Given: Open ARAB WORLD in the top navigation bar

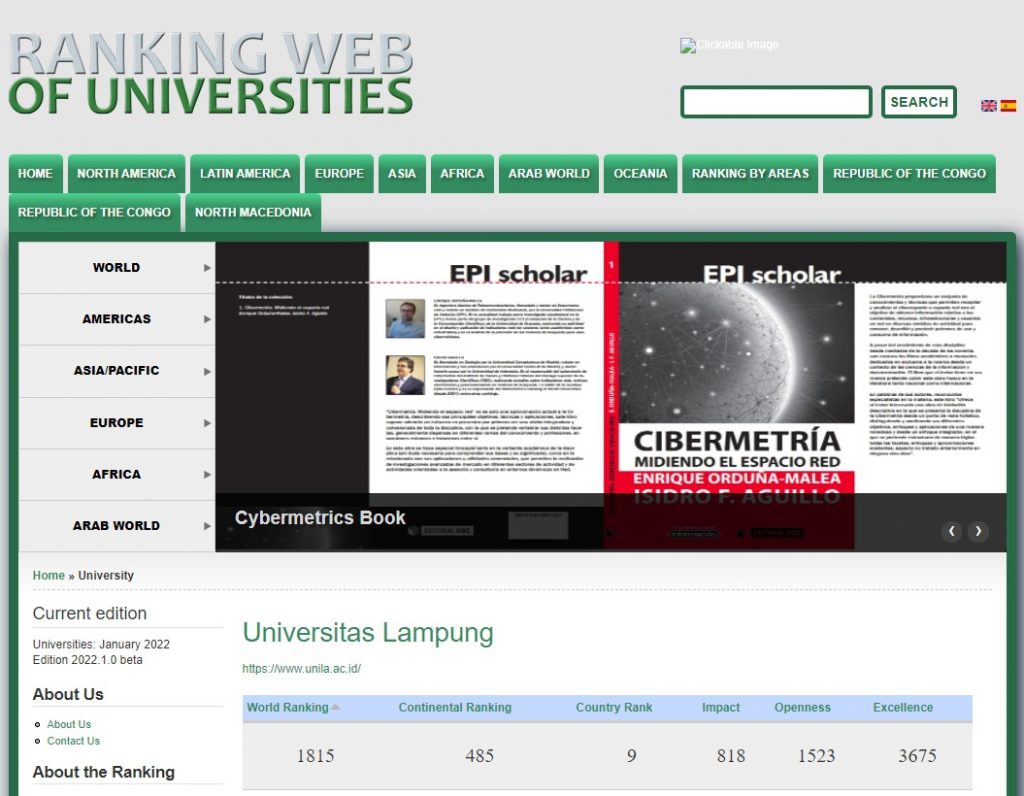Looking at the screenshot, I should pyautogui.click(x=549, y=174).
